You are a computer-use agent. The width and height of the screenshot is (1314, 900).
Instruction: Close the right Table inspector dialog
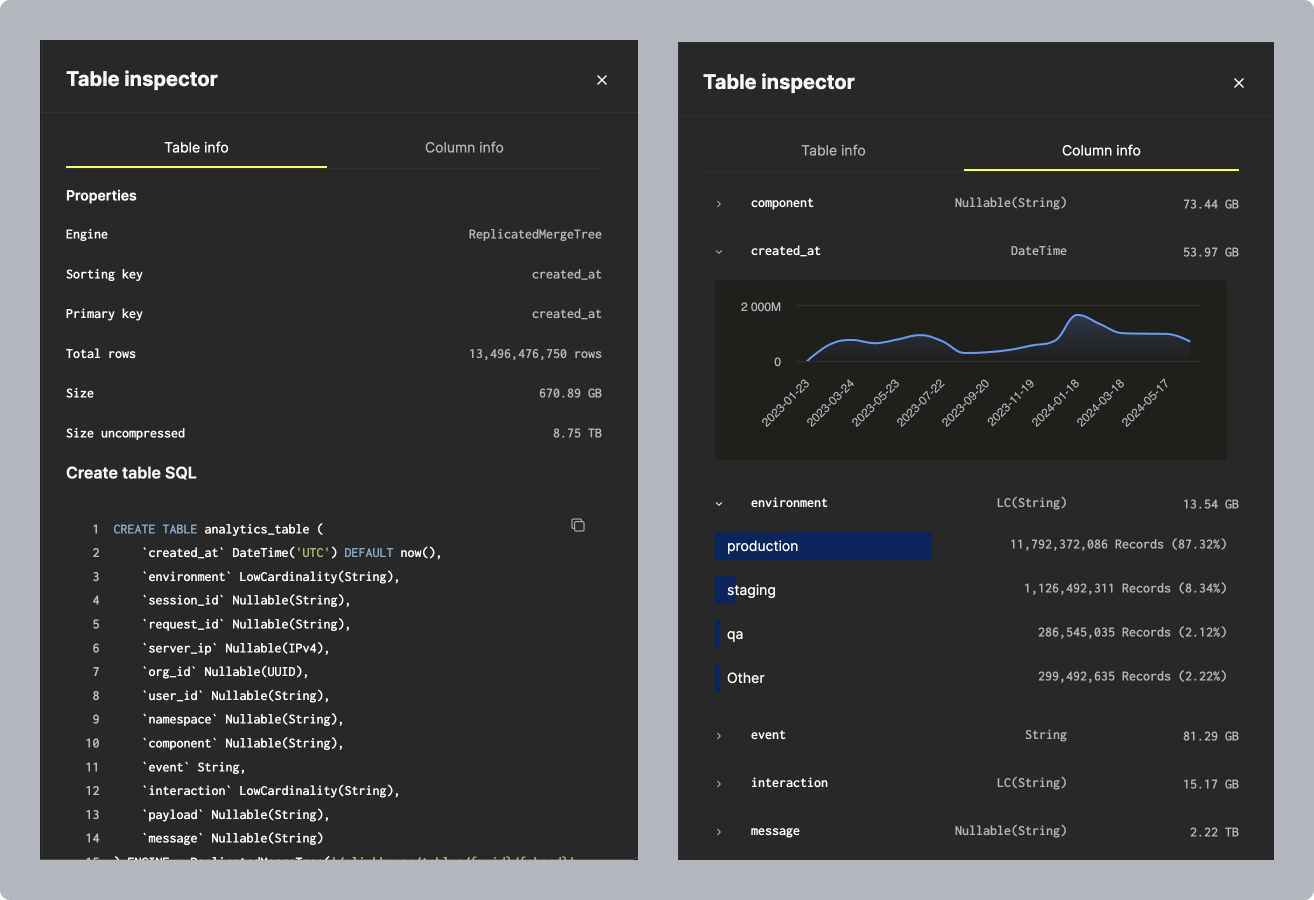pyautogui.click(x=1239, y=83)
